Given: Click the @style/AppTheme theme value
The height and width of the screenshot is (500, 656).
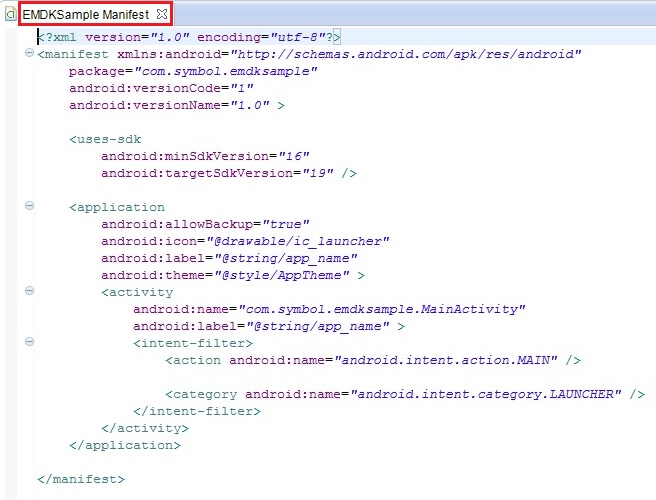Looking at the screenshot, I should tap(282, 275).
